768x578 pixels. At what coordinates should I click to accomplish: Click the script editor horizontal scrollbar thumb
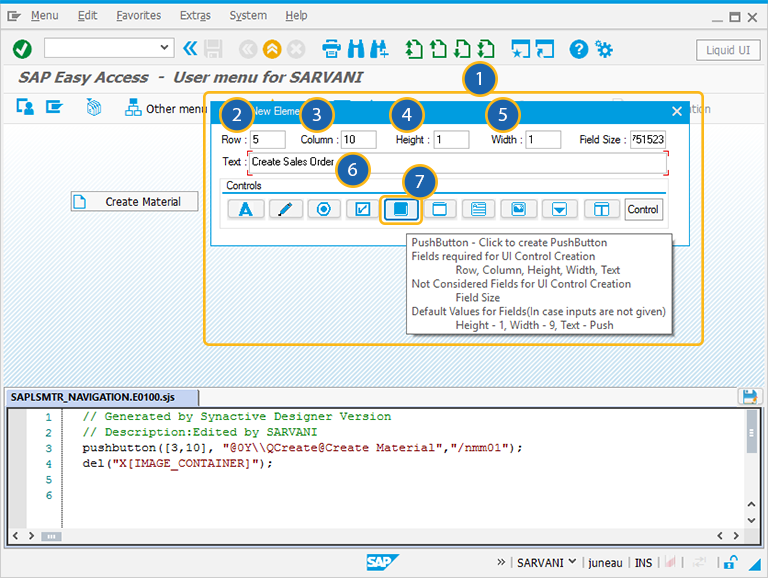(x=51, y=536)
